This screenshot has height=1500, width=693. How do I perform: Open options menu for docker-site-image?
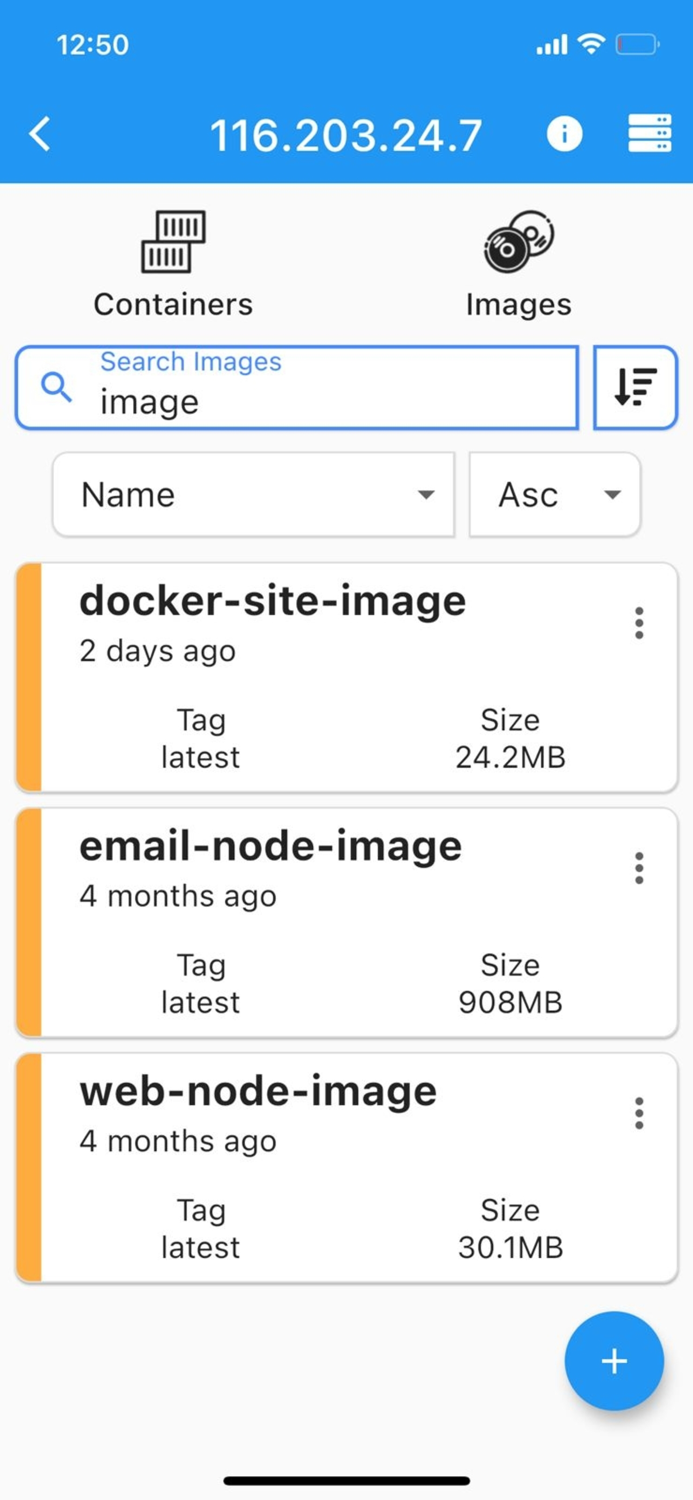coord(638,622)
